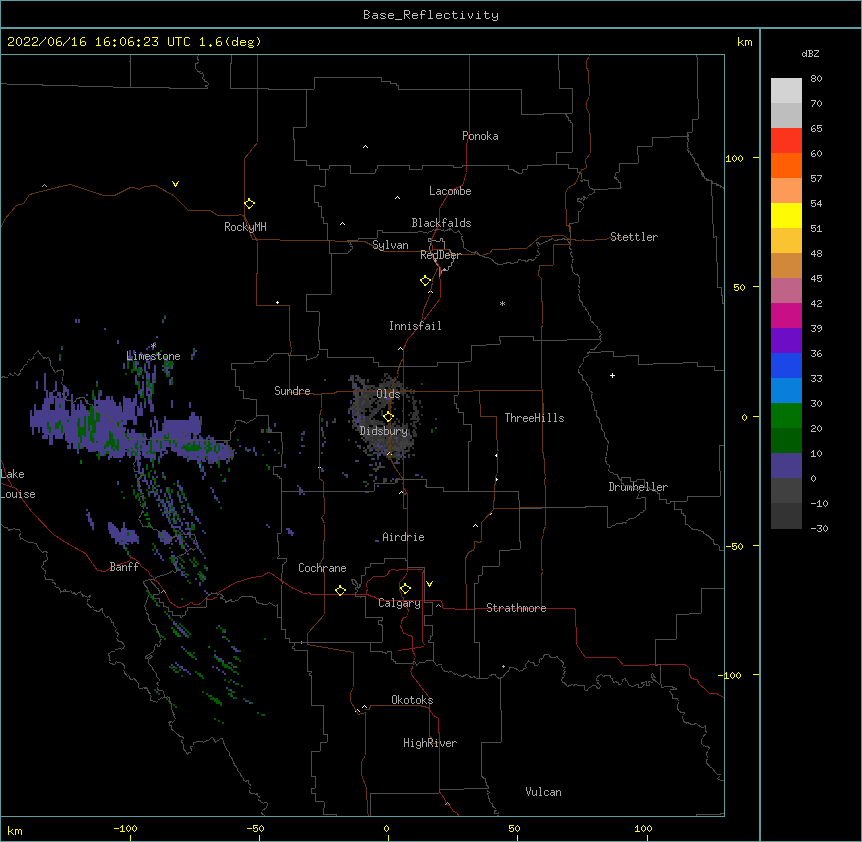Click the Blackfalds label
This screenshot has height=842, width=862.
441,223
